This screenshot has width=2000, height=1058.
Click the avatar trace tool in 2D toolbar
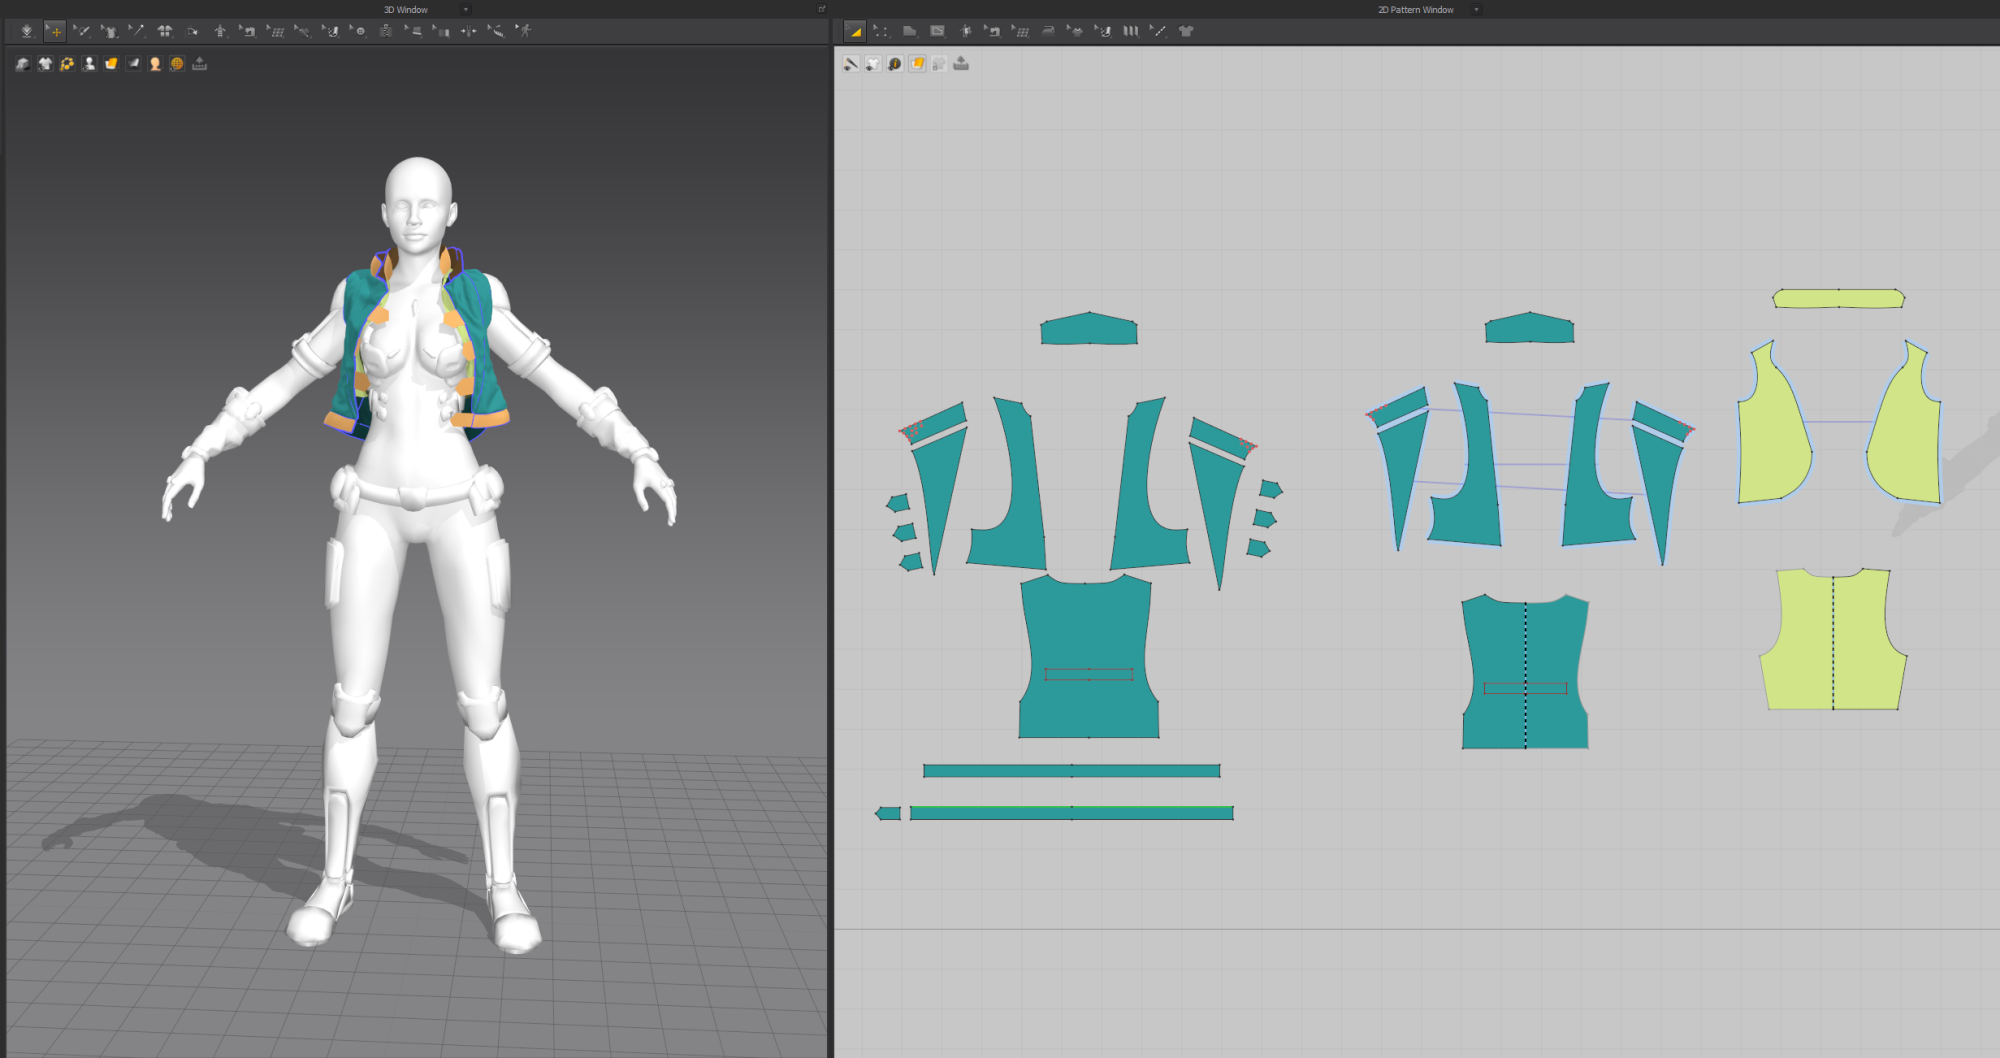[x=965, y=32]
